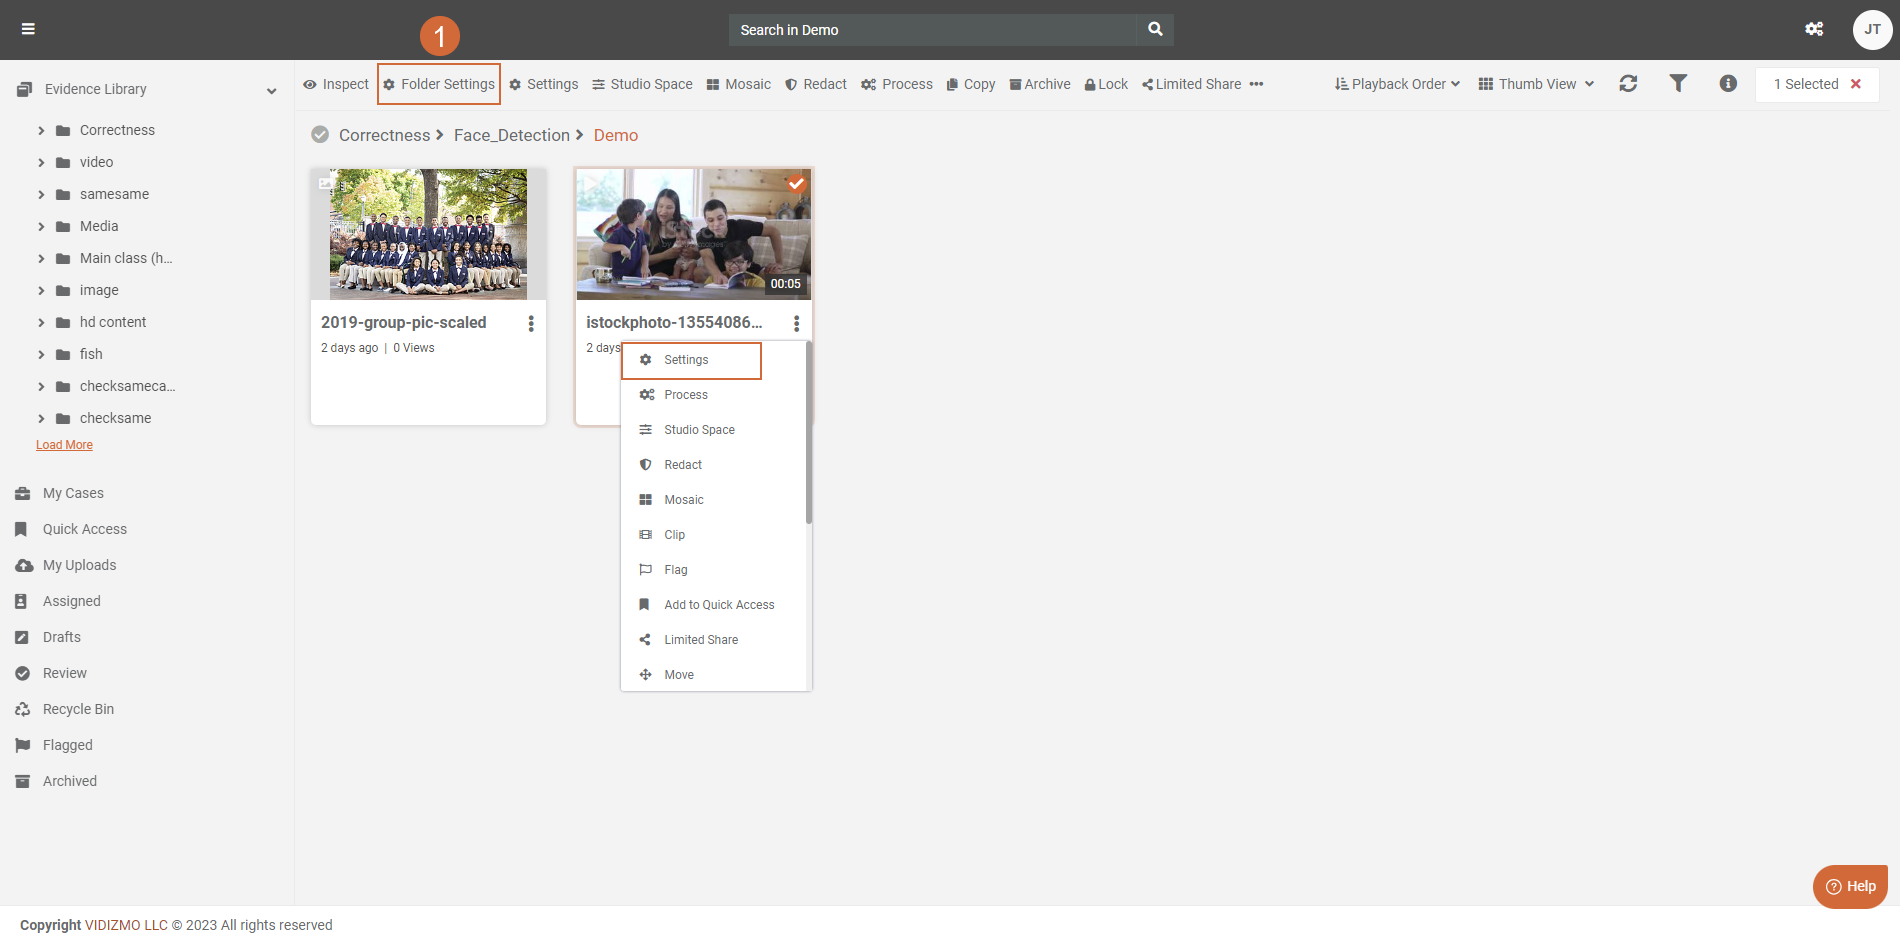Viewport: 1900px width, 945px height.
Task: Clear the 1 Selected items with X
Action: 1856,84
